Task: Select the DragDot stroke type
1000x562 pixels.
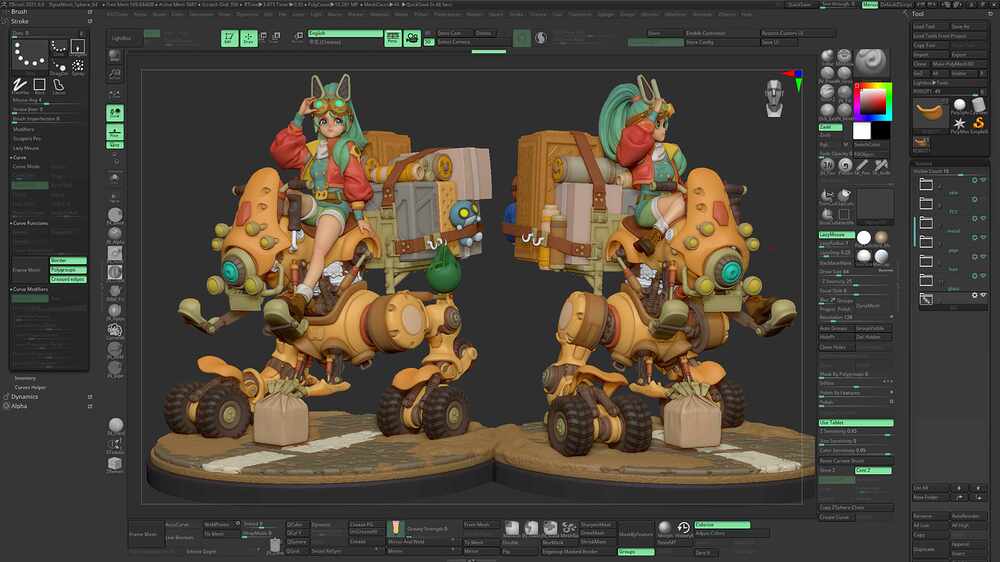Action: [59, 66]
